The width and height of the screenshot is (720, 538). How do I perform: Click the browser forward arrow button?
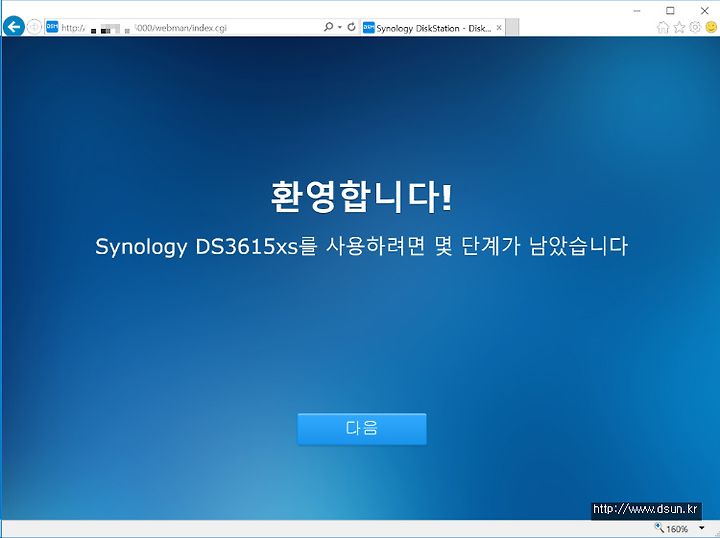coord(34,27)
